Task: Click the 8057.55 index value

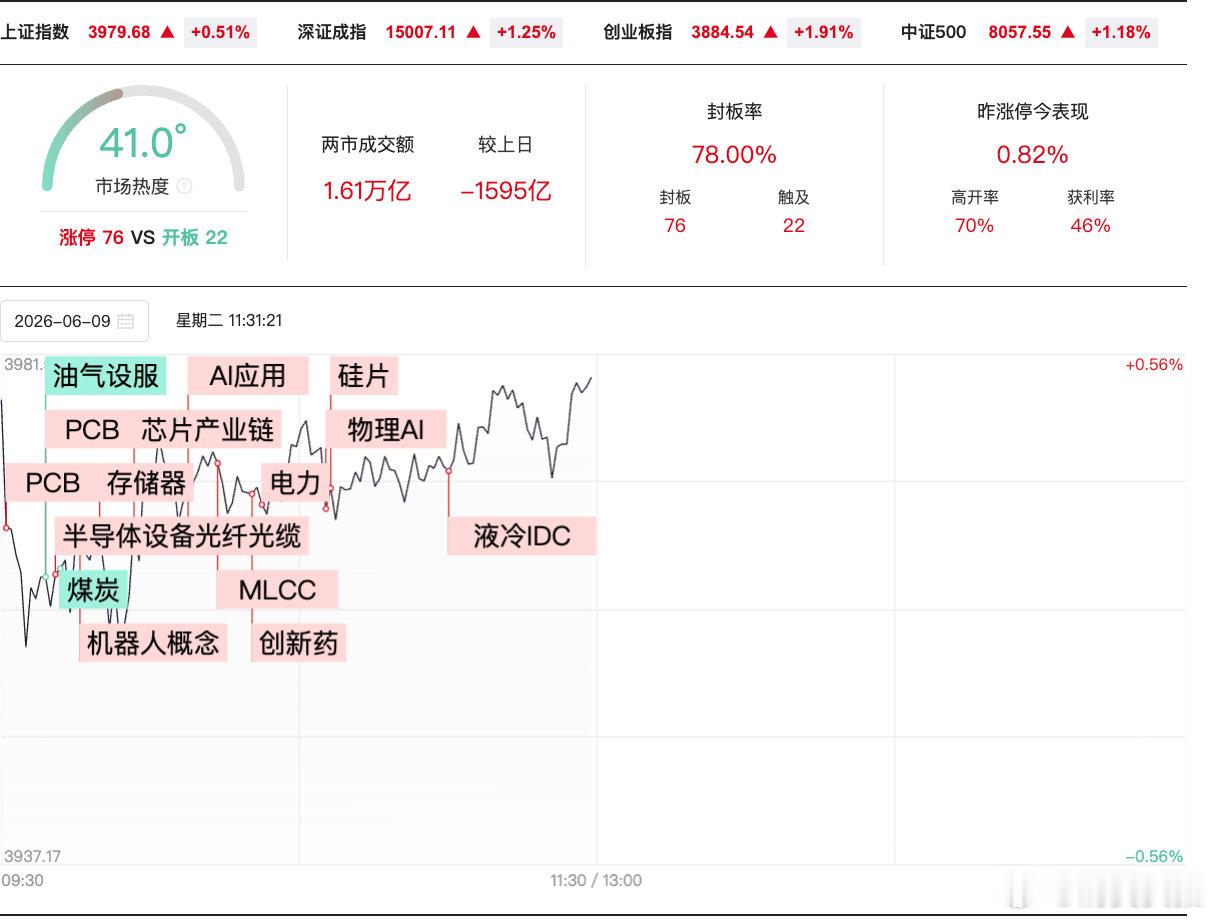Action: click(1020, 32)
